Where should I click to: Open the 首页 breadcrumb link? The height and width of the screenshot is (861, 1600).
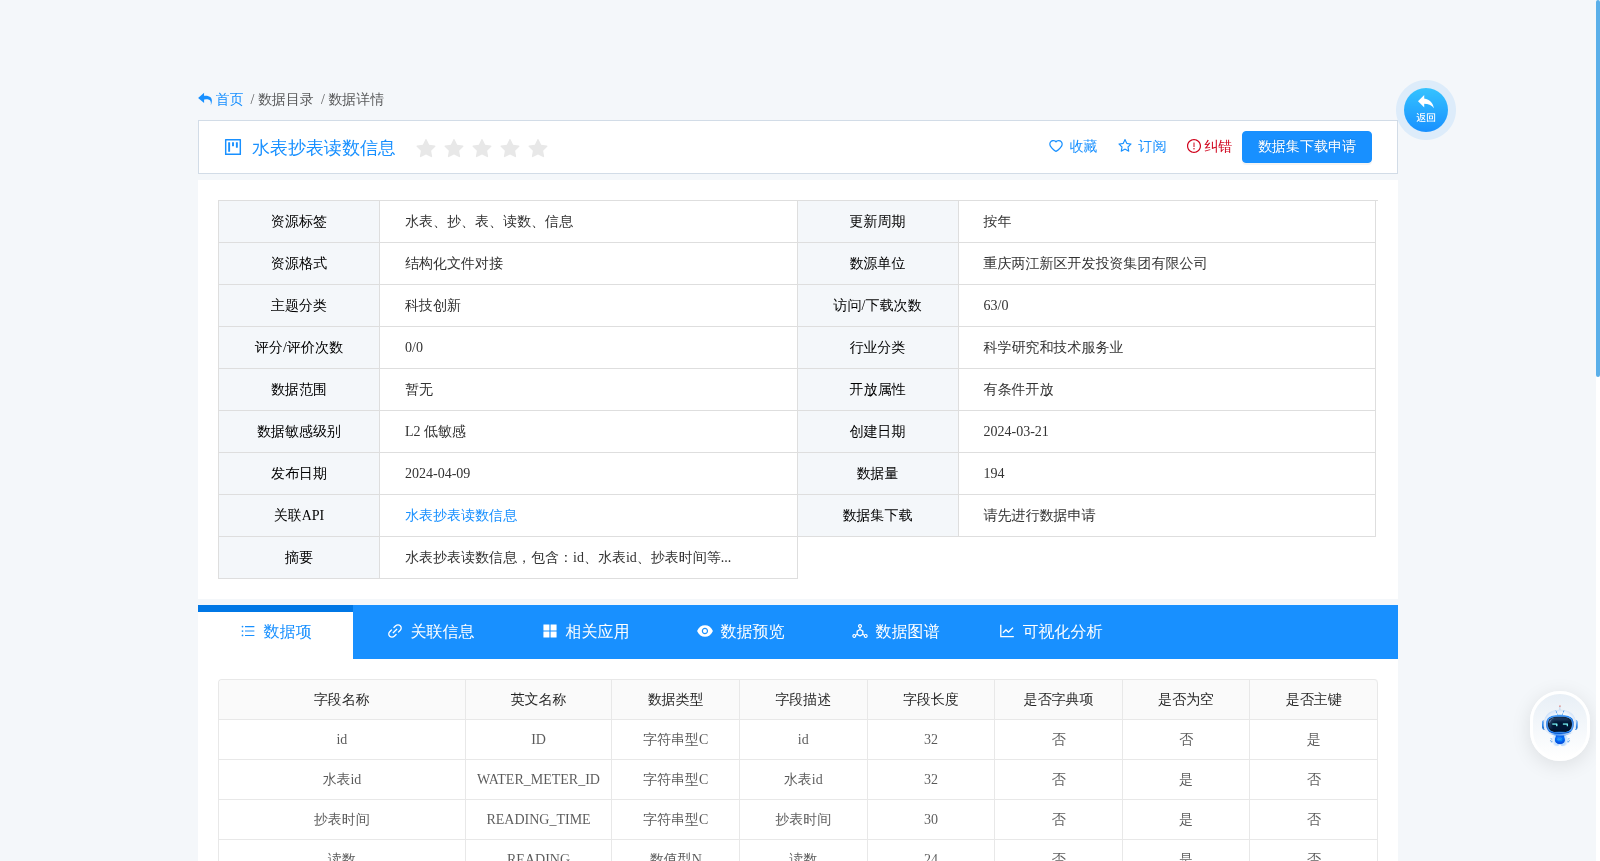click(229, 100)
